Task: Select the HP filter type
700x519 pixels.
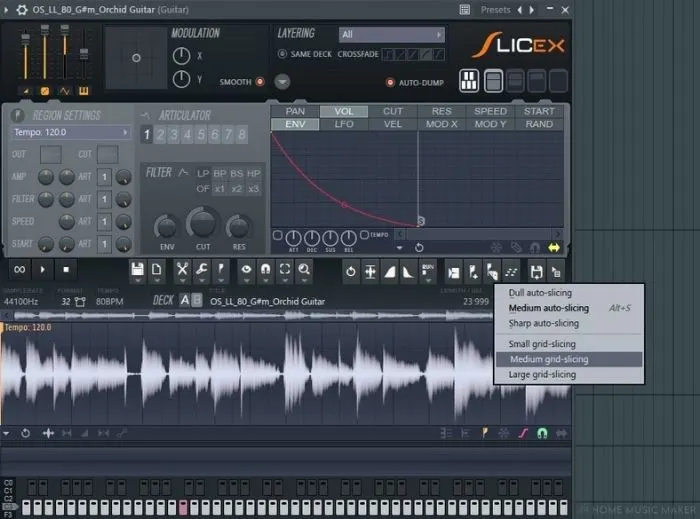Action: (254, 174)
